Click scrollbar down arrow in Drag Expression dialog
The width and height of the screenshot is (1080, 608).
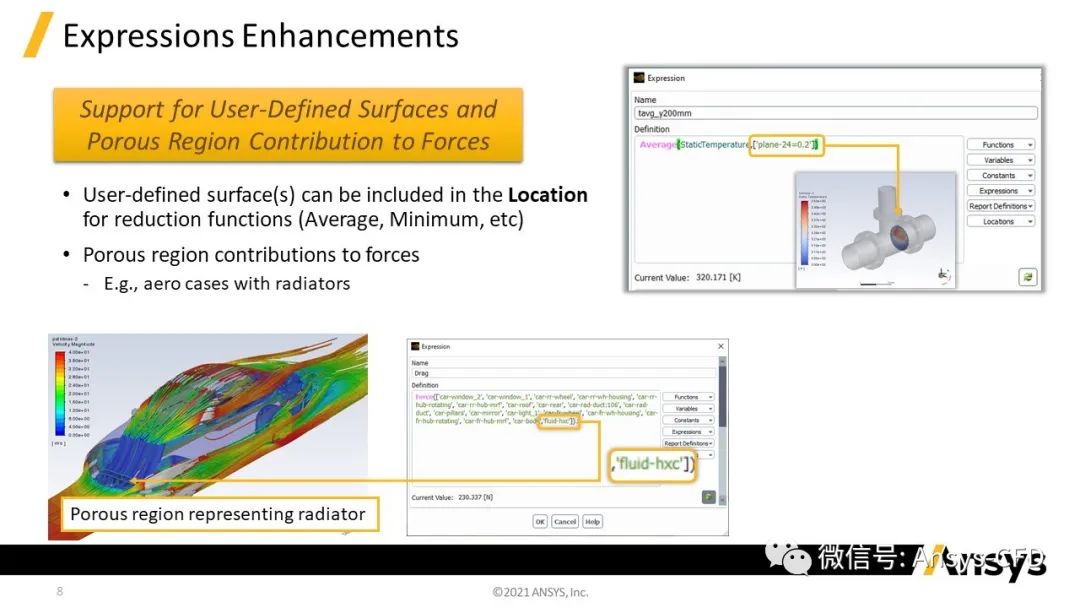[x=723, y=501]
